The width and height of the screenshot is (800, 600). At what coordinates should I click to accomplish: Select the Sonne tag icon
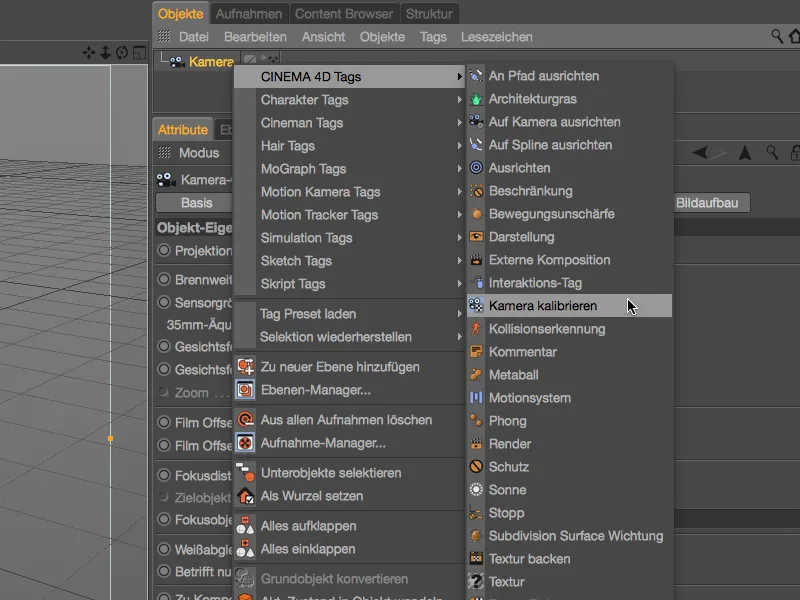(x=478, y=490)
